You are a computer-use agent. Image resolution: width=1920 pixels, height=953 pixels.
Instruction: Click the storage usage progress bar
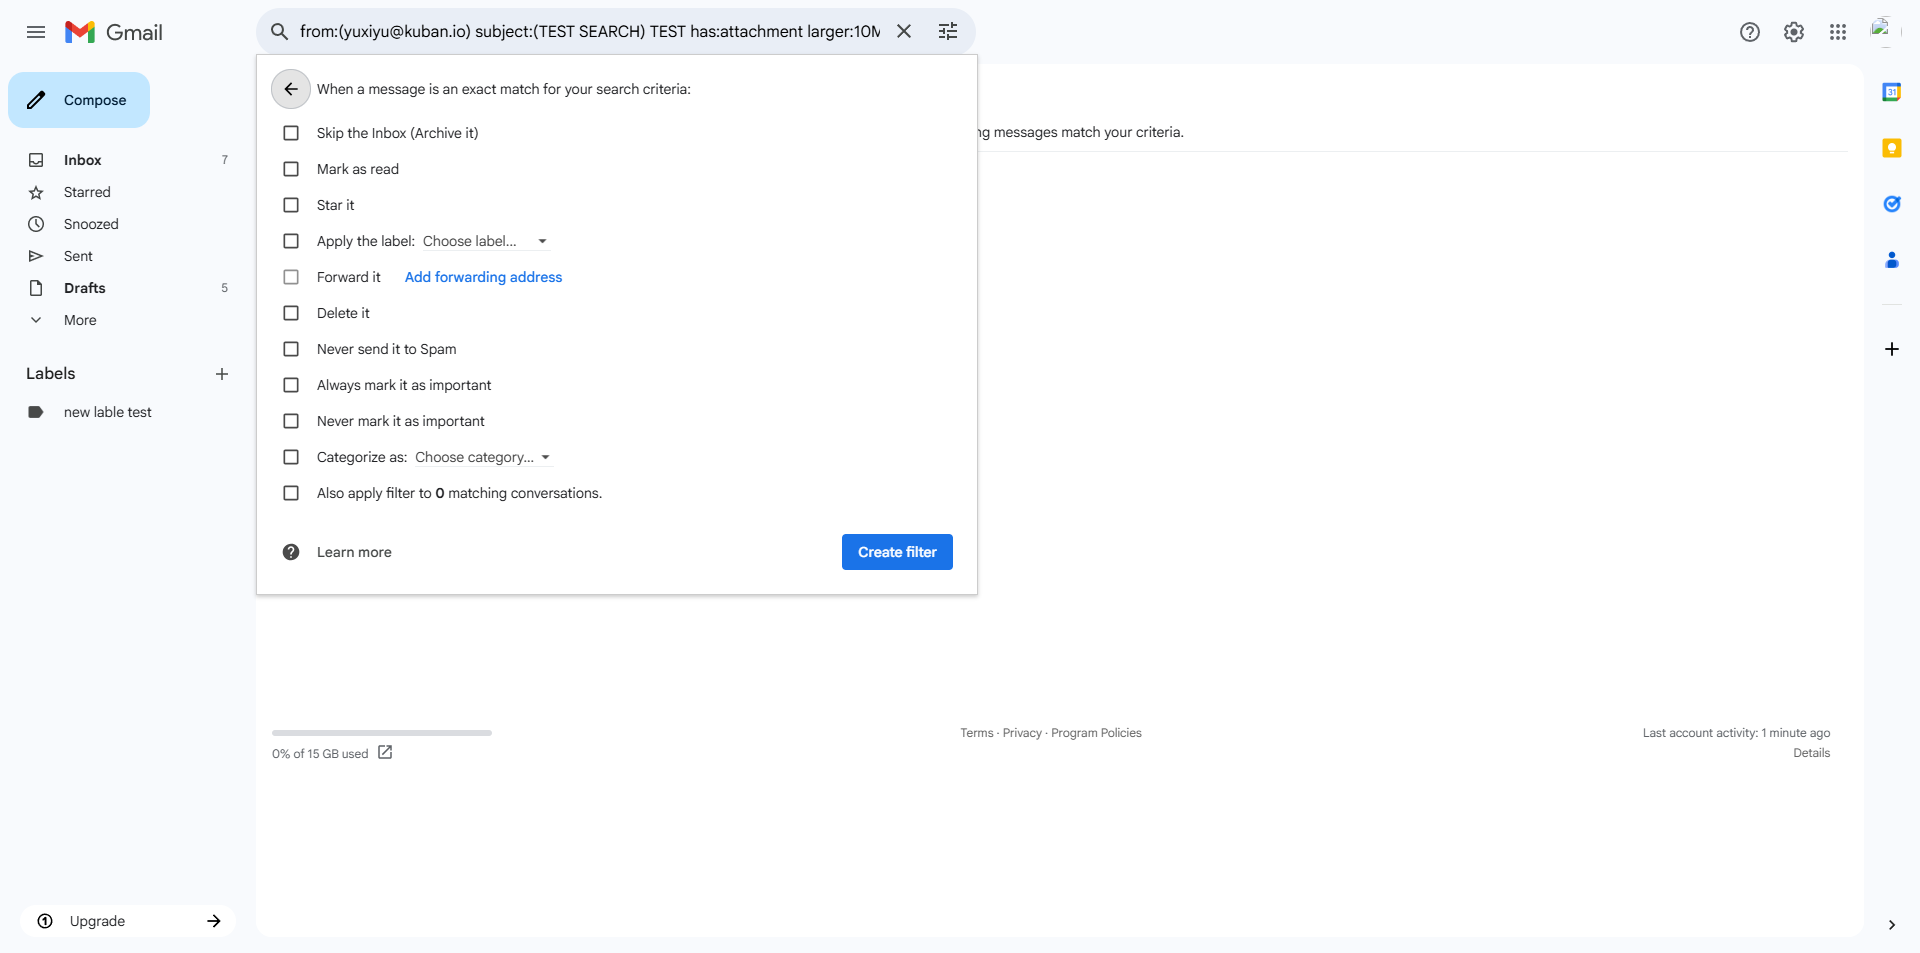point(382,733)
